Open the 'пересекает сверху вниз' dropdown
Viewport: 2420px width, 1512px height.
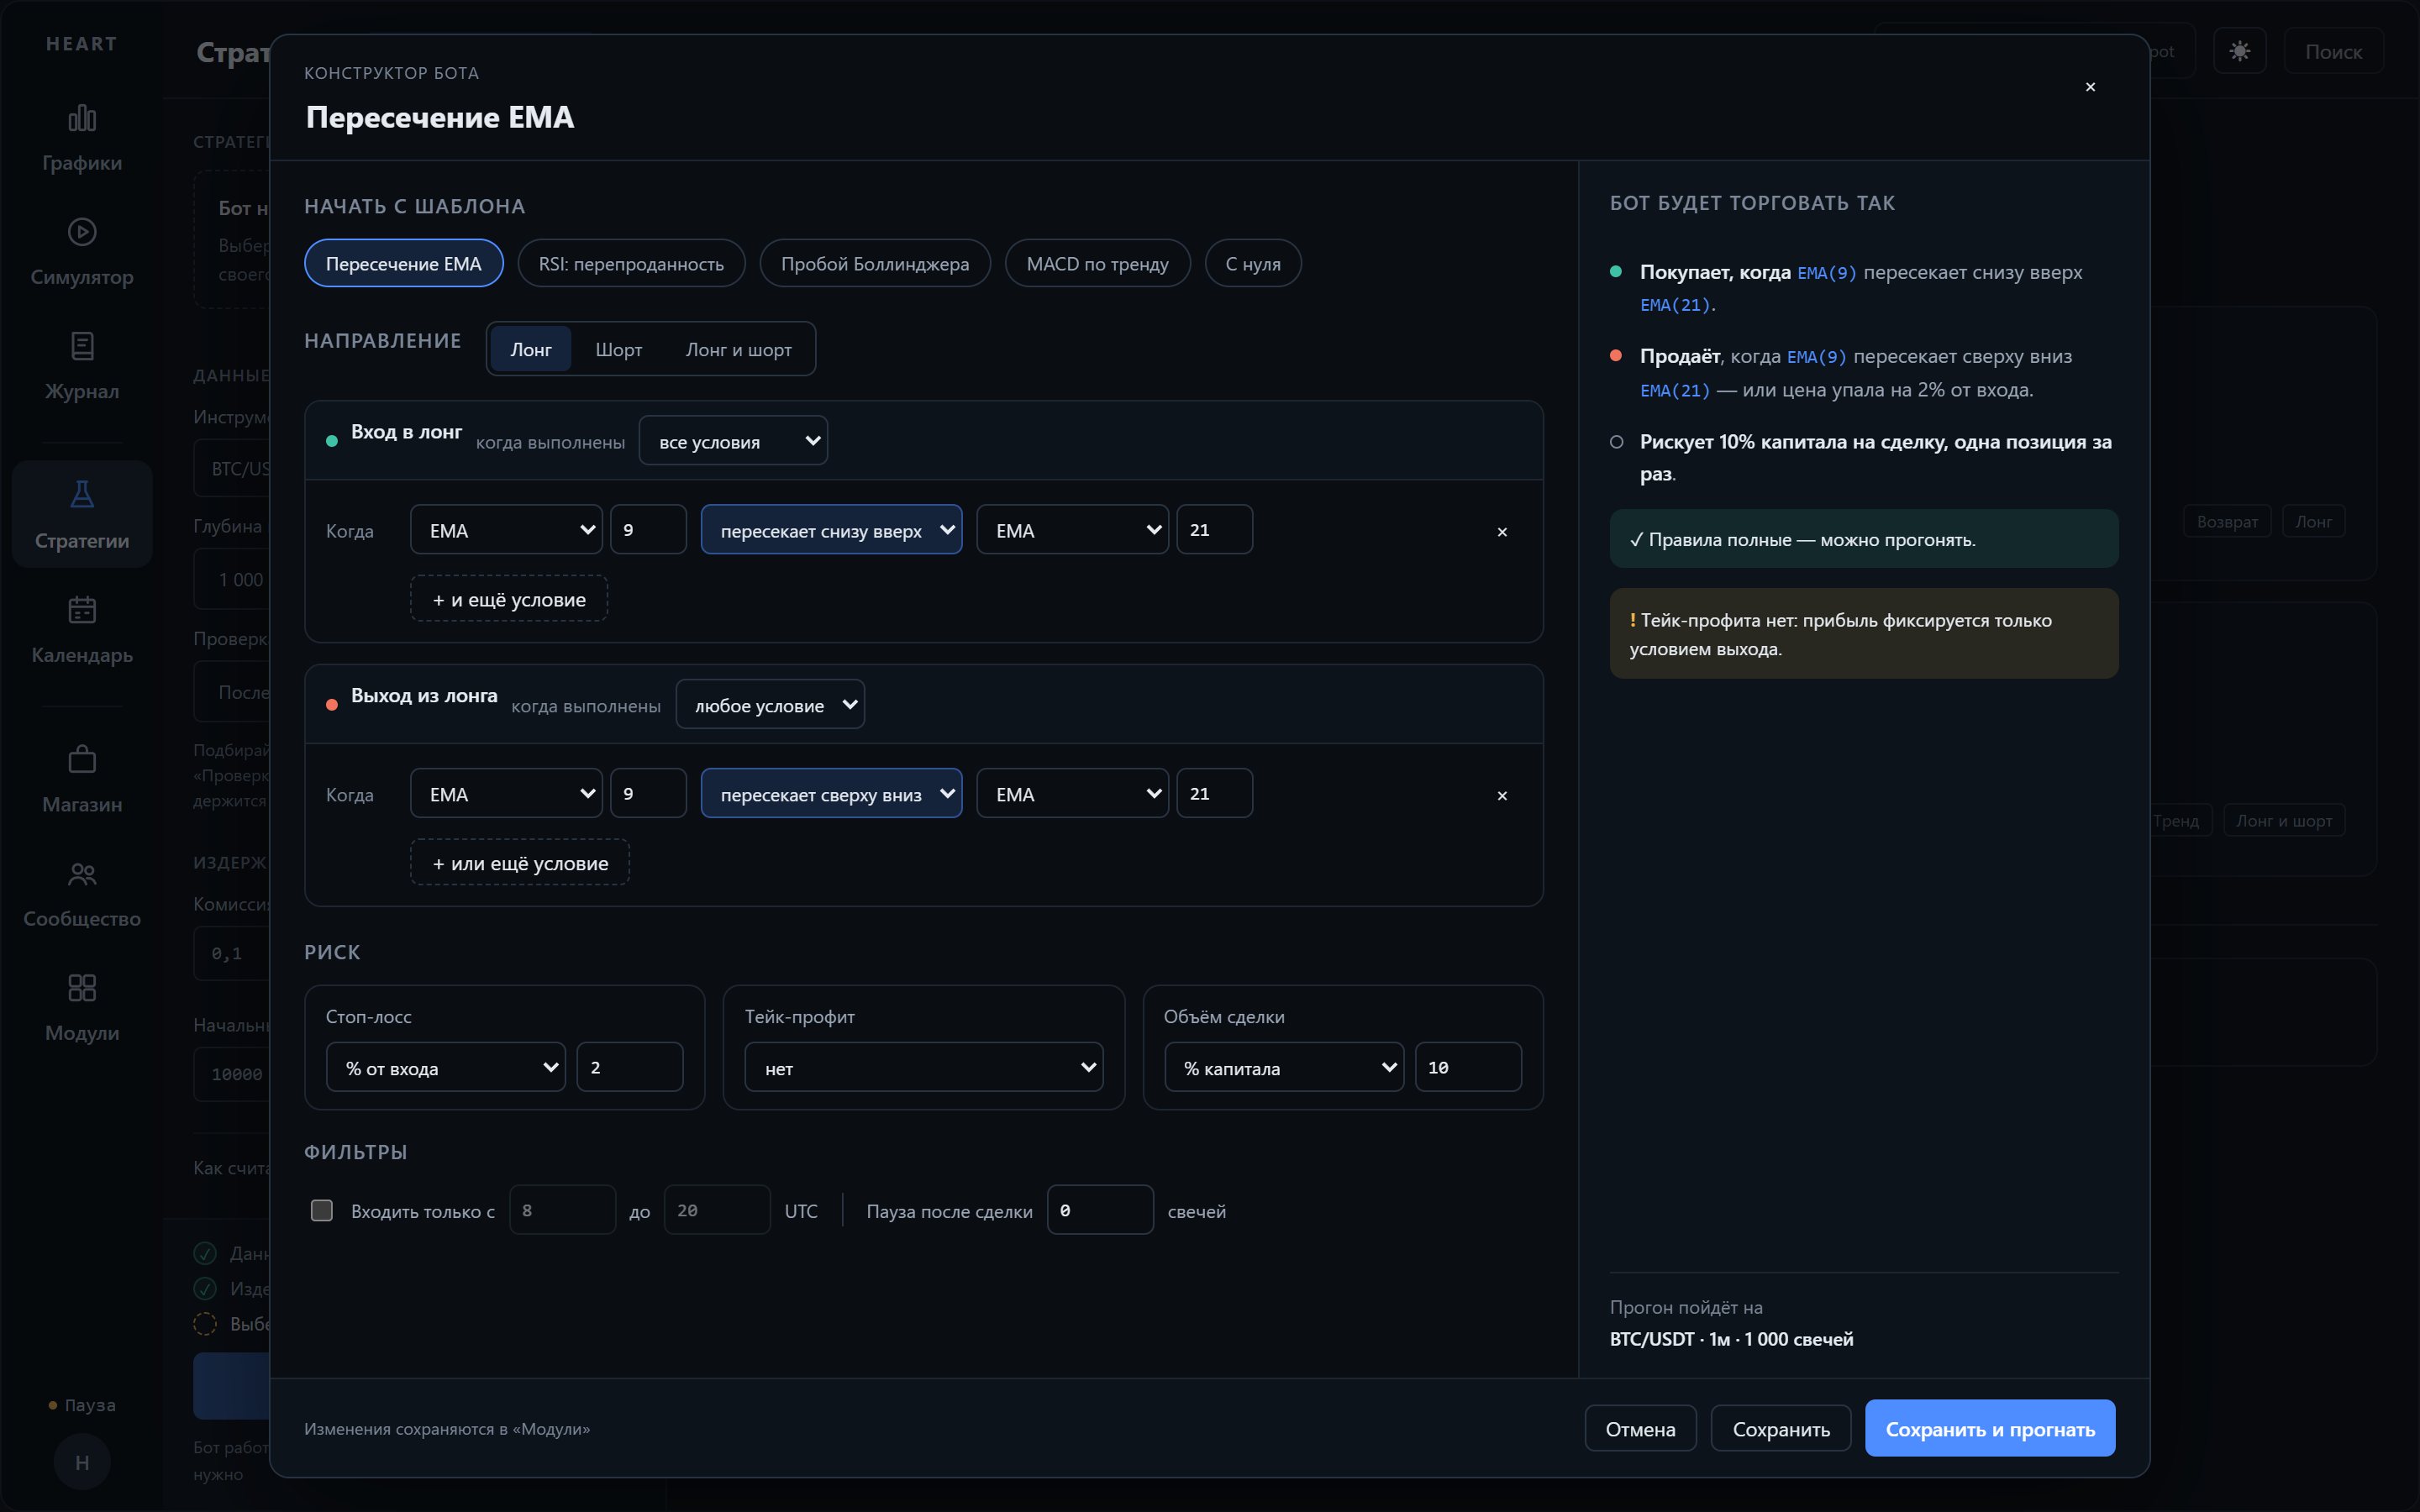pos(831,794)
